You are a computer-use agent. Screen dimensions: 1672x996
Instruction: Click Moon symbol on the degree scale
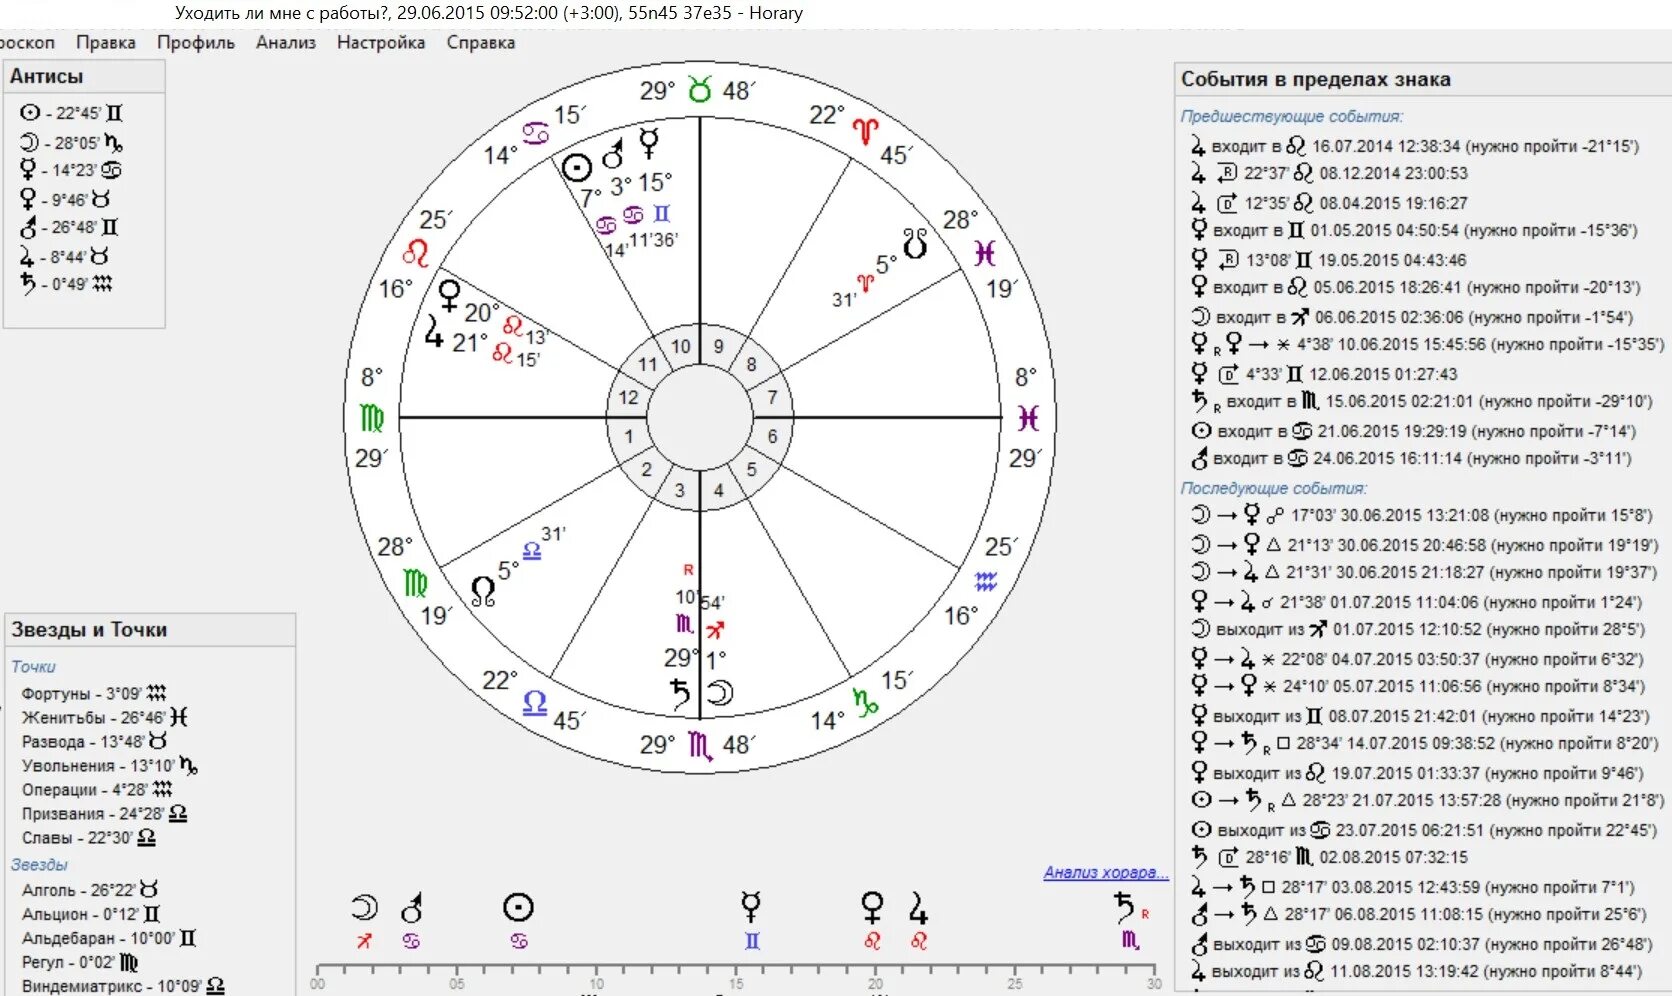364,908
